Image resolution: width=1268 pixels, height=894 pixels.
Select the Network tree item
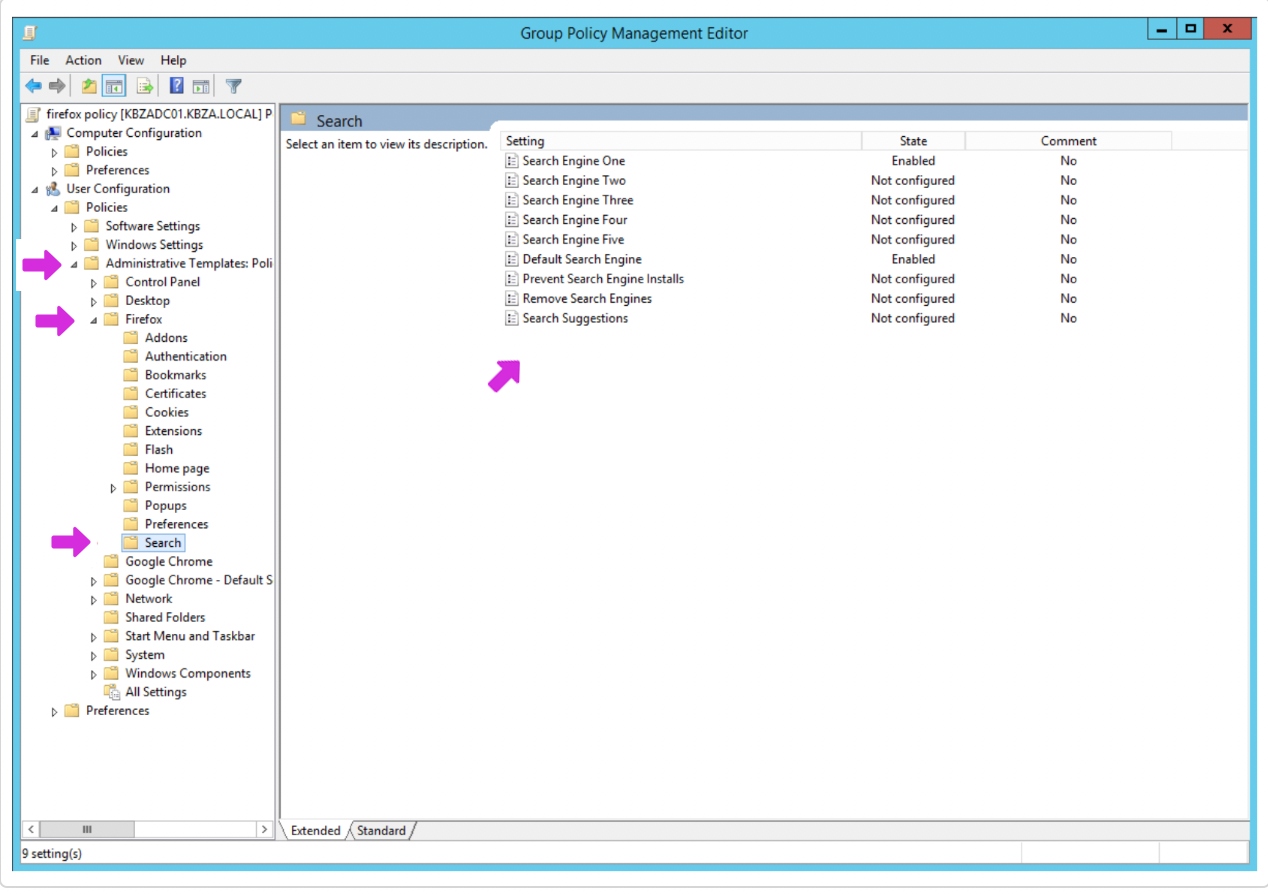[149, 599]
